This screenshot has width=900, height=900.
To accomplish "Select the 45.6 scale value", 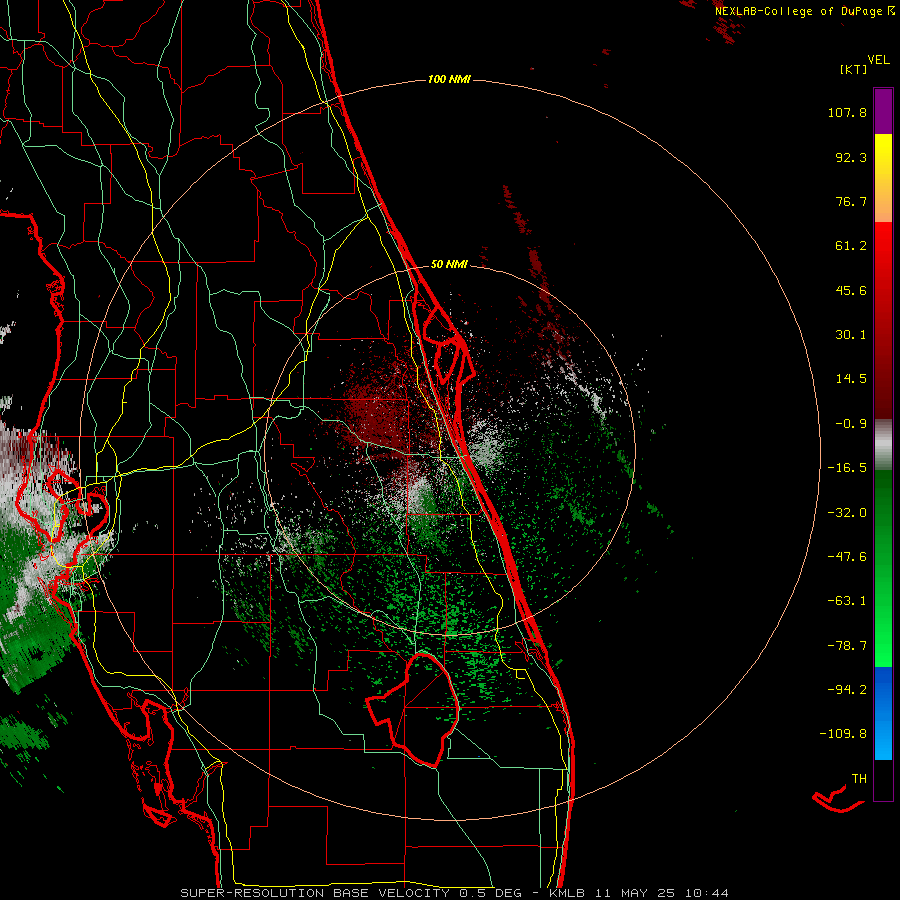I will (x=851, y=290).
